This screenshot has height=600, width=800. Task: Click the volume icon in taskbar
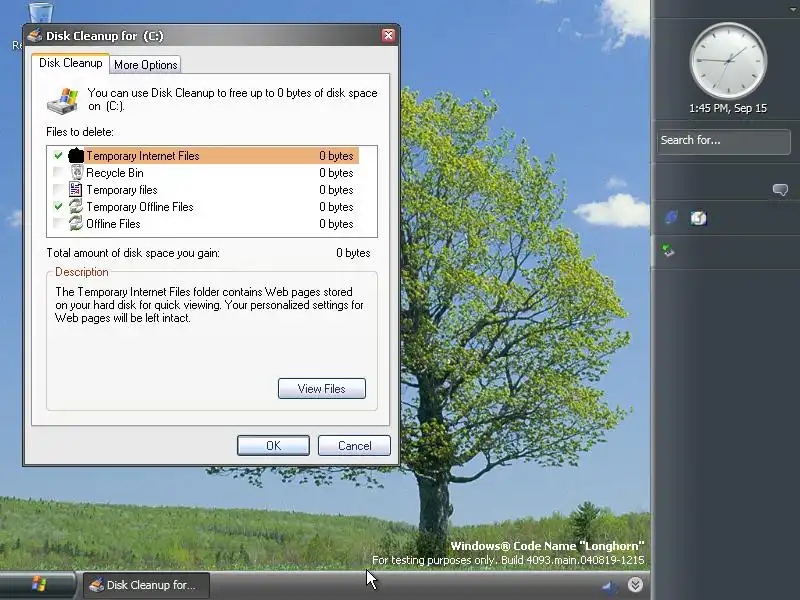pyautogui.click(x=609, y=586)
